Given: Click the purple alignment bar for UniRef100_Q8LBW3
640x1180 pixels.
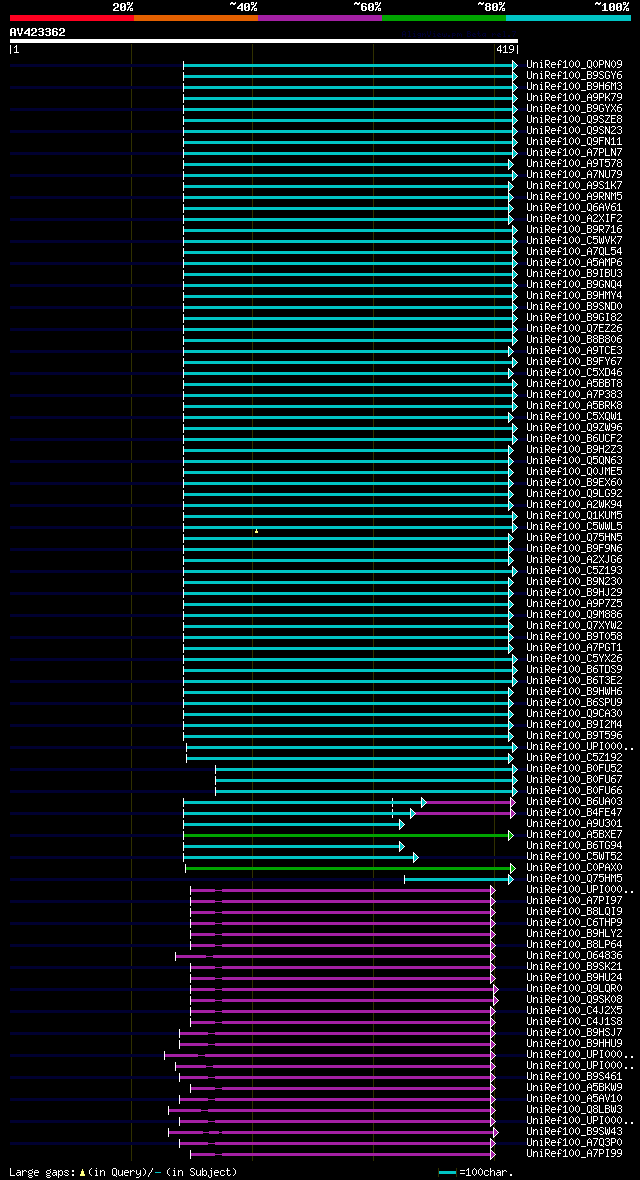Looking at the screenshot, I should (x=331, y=1110).
